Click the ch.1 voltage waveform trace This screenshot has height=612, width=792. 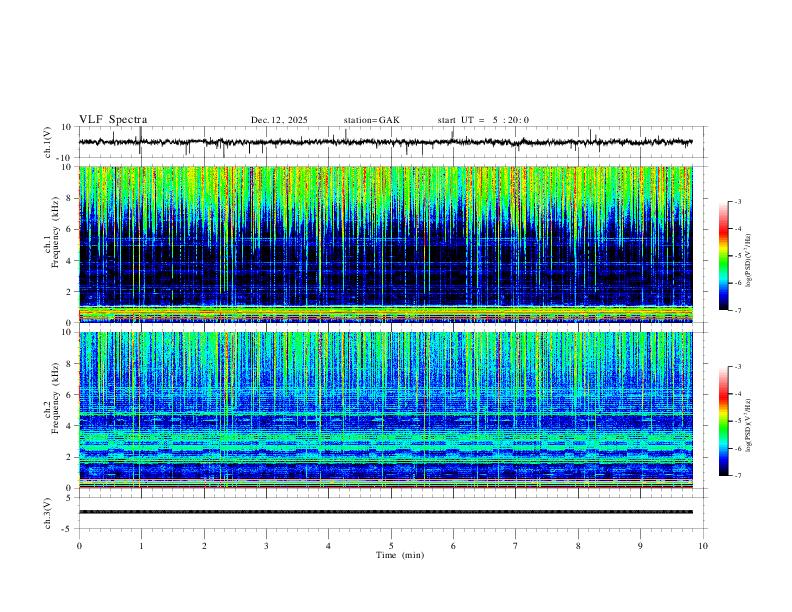(386, 142)
